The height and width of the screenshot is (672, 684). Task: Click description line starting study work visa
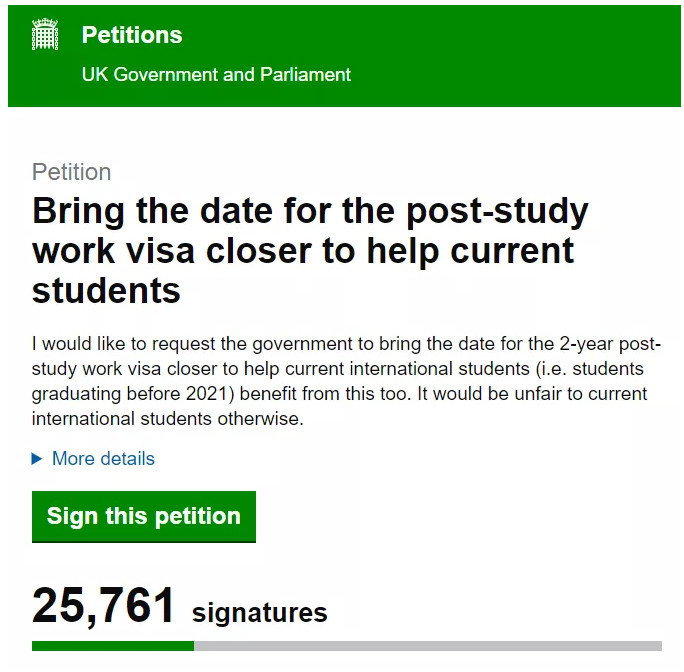point(338,369)
